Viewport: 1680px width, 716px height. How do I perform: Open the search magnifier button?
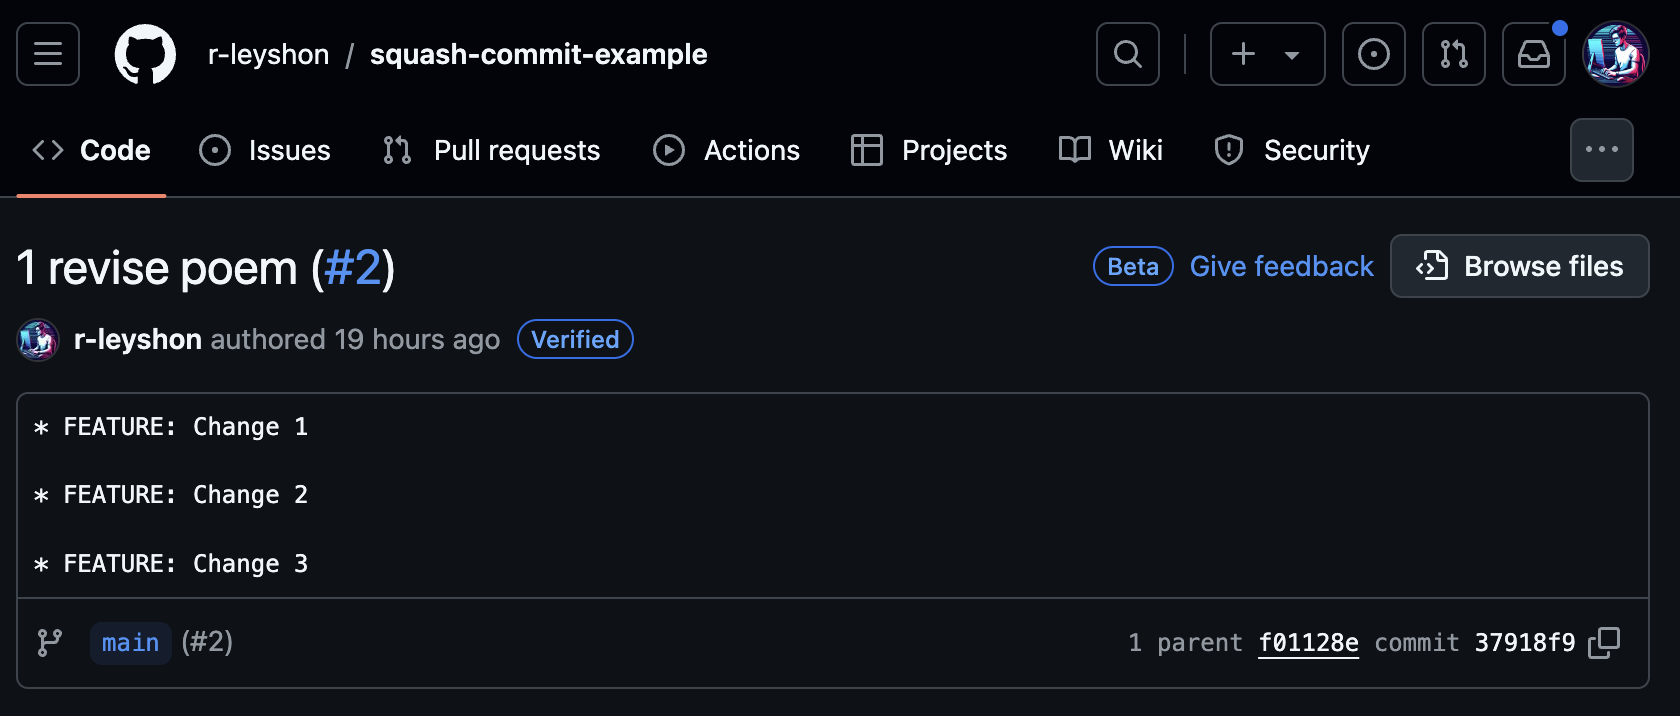coord(1128,54)
